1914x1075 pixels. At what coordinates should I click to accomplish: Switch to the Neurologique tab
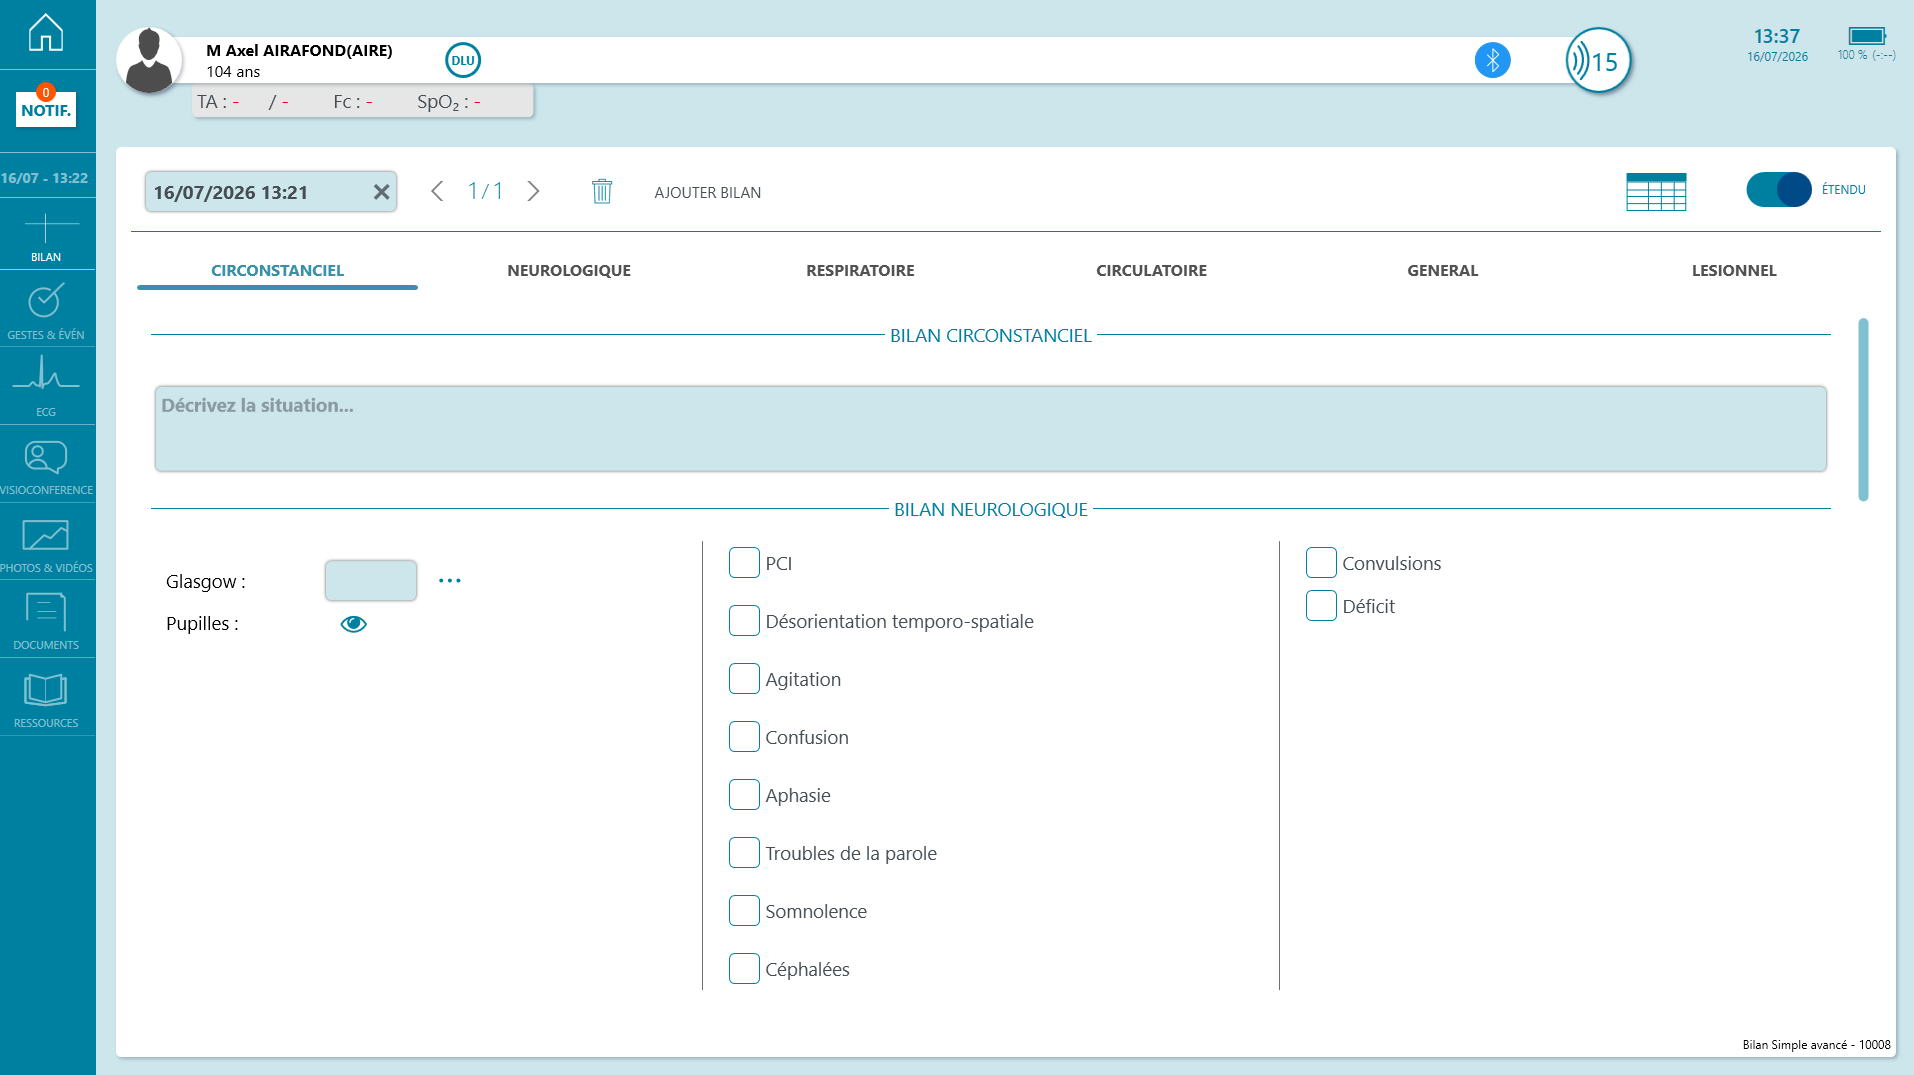[569, 270]
